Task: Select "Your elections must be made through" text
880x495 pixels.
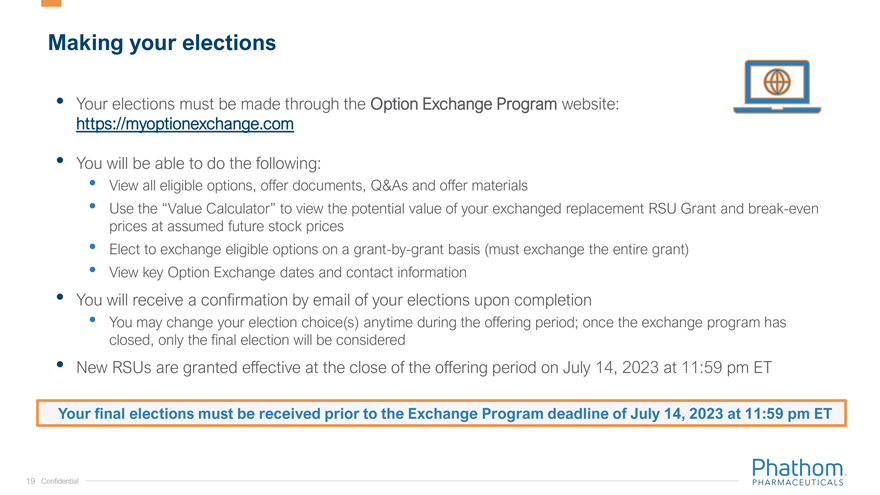Action: (x=221, y=103)
